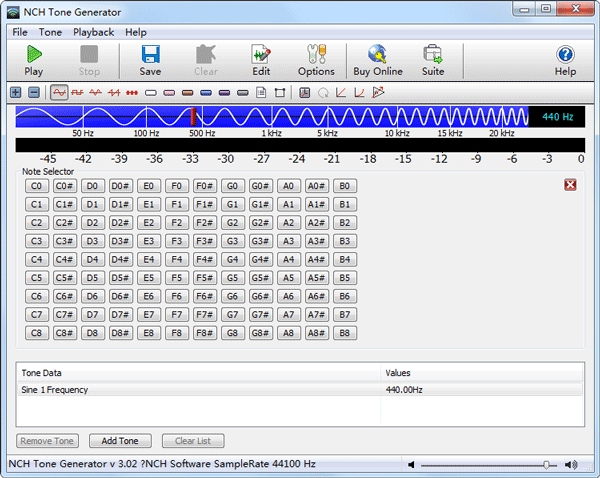The image size is (600, 478).
Task: Click the plus add tone icon
Action: tap(16, 92)
